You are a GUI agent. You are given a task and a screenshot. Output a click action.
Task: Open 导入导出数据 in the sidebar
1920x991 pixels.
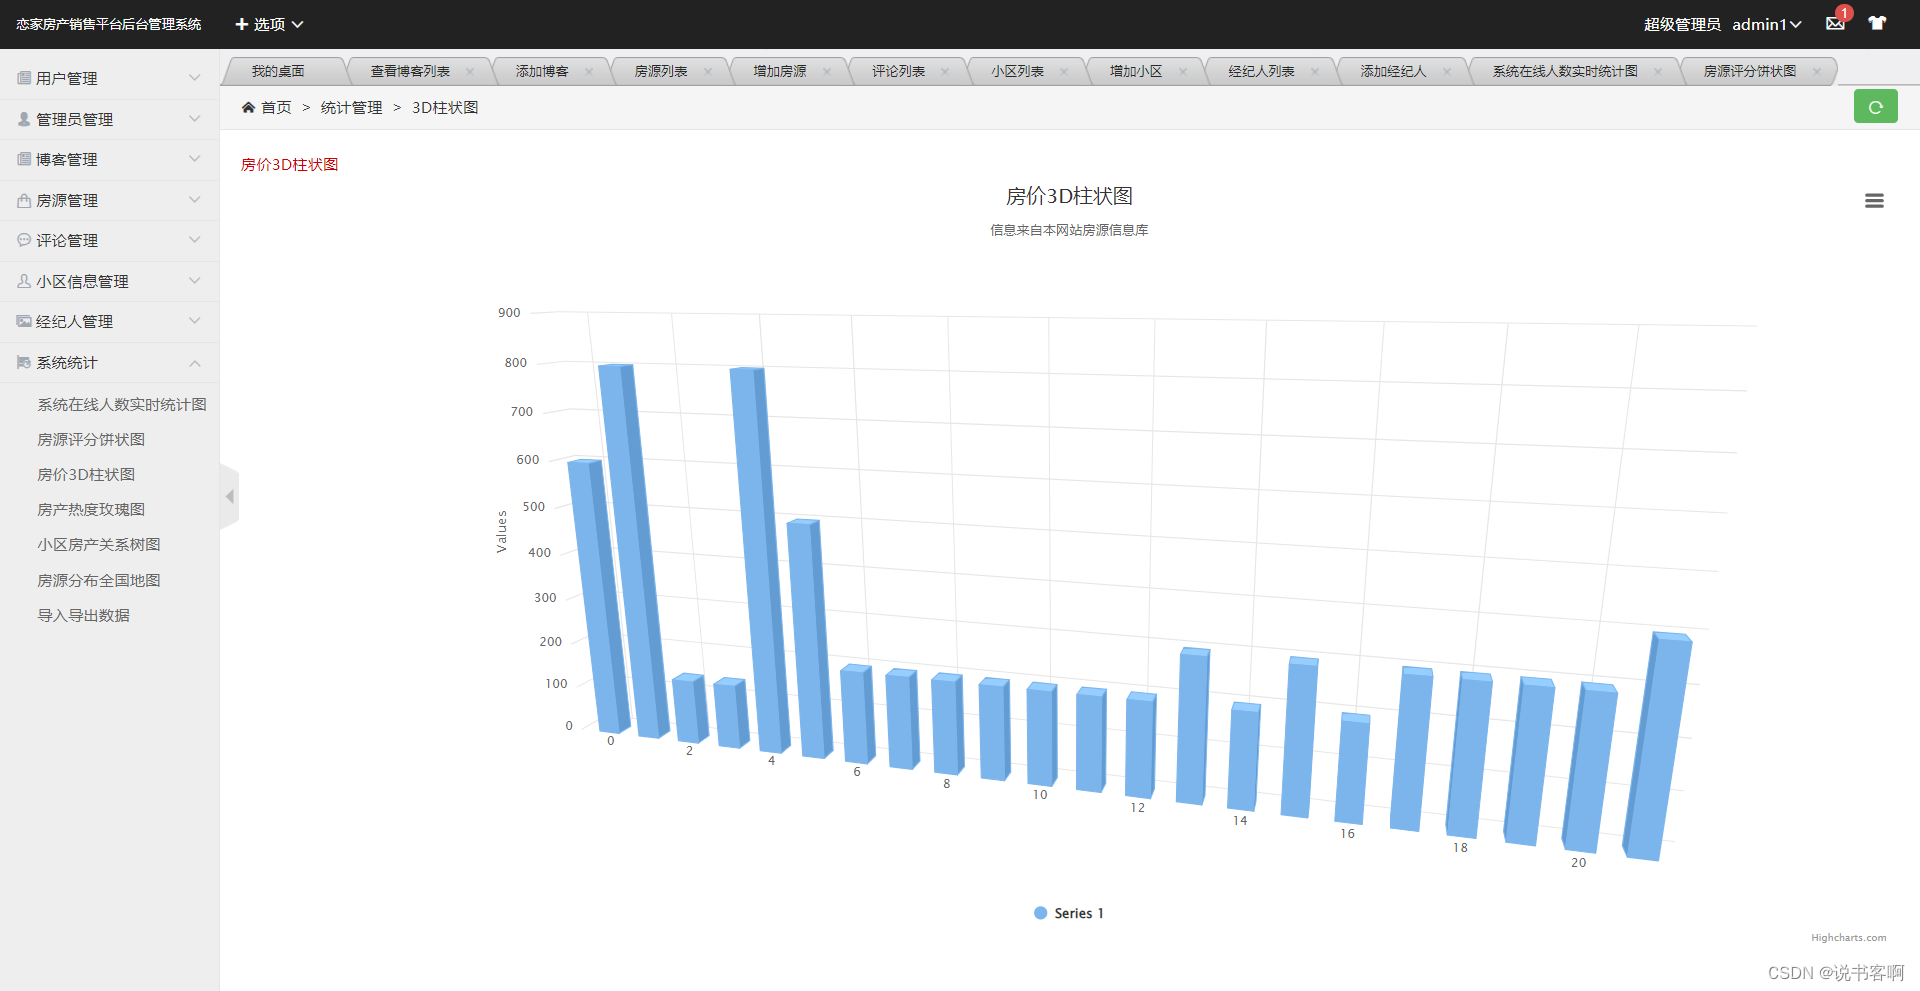pyautogui.click(x=84, y=615)
